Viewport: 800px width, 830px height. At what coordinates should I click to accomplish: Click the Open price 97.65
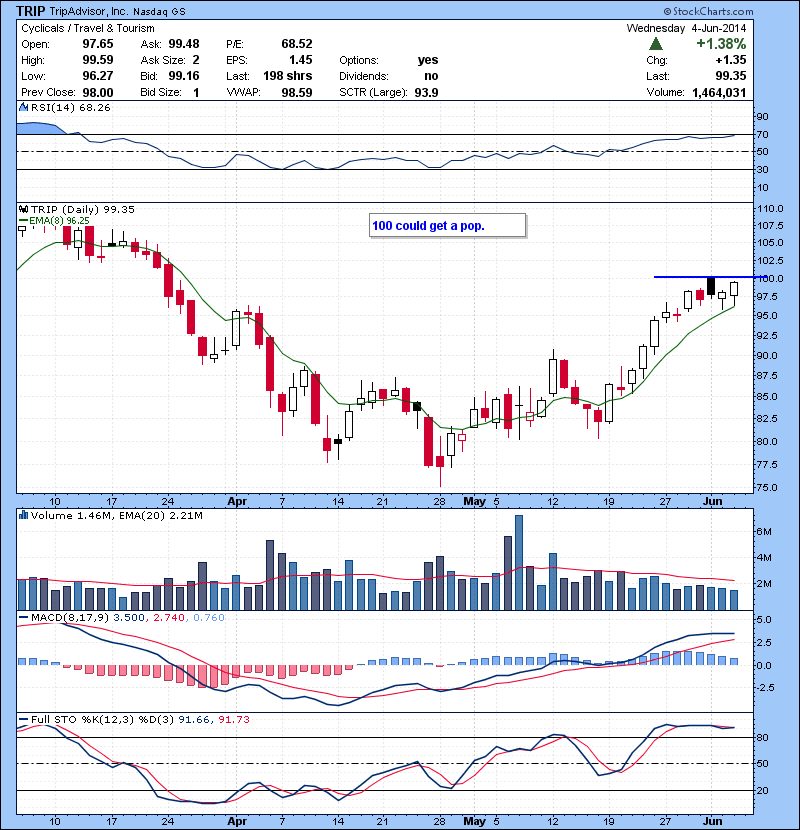point(98,44)
